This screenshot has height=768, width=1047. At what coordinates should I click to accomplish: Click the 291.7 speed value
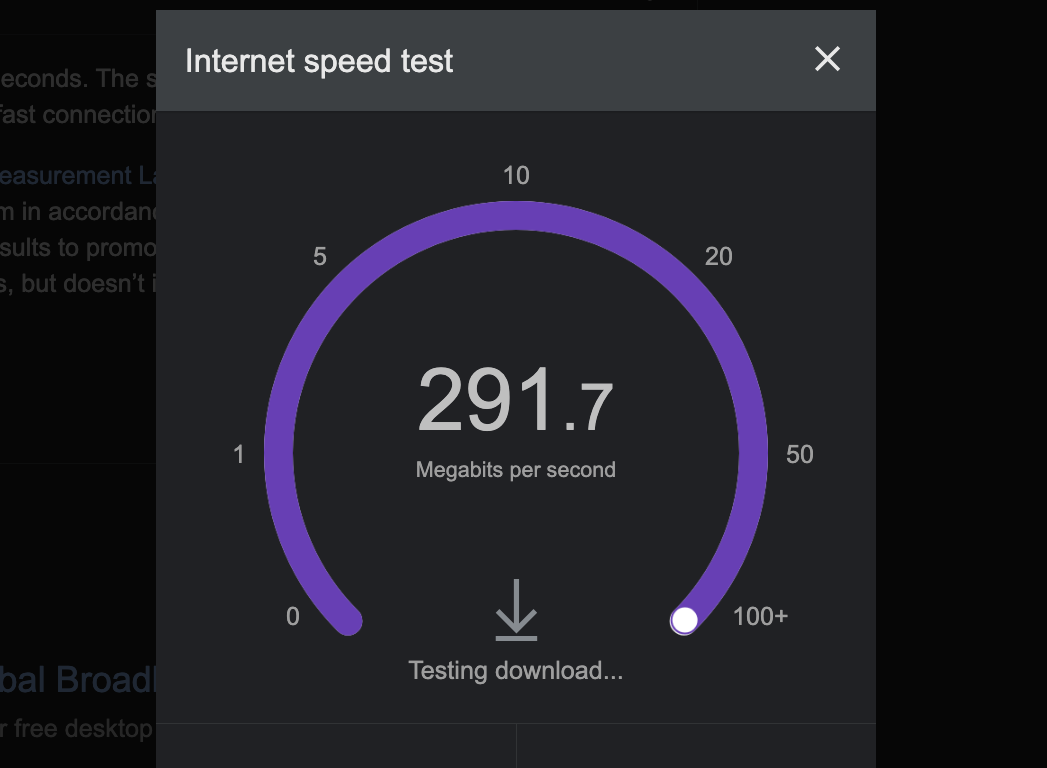(516, 398)
